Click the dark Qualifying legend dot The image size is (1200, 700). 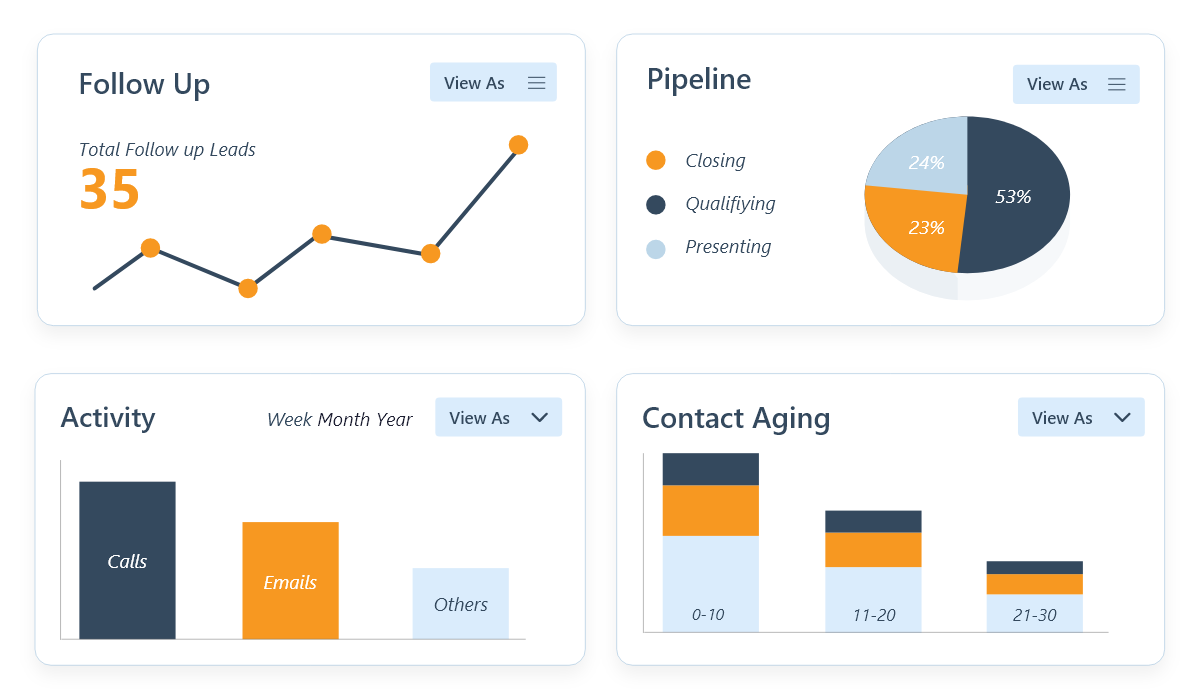point(656,204)
